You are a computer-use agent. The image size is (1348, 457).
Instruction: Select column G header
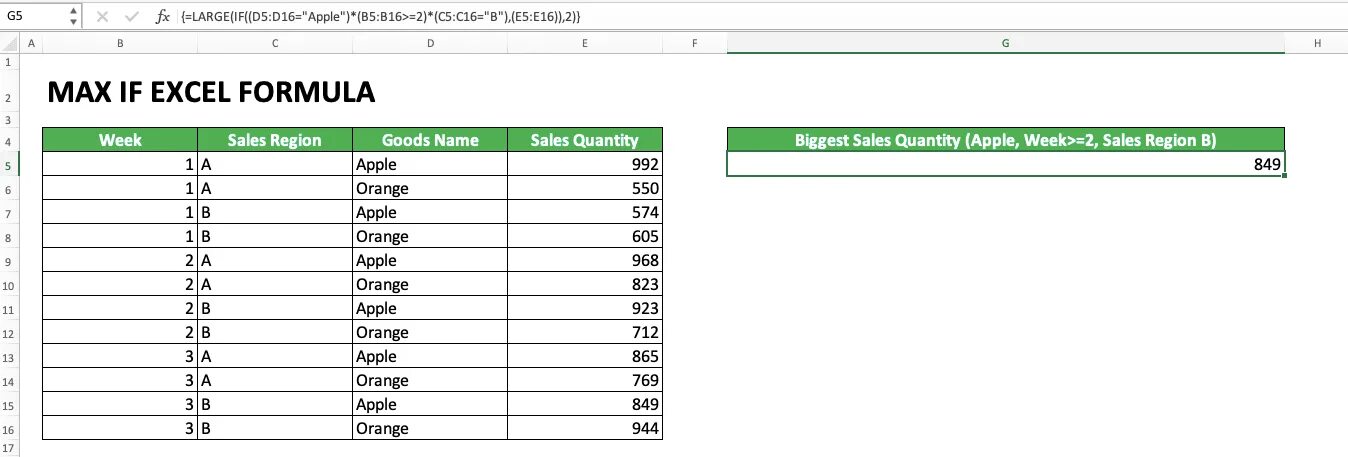(1005, 43)
